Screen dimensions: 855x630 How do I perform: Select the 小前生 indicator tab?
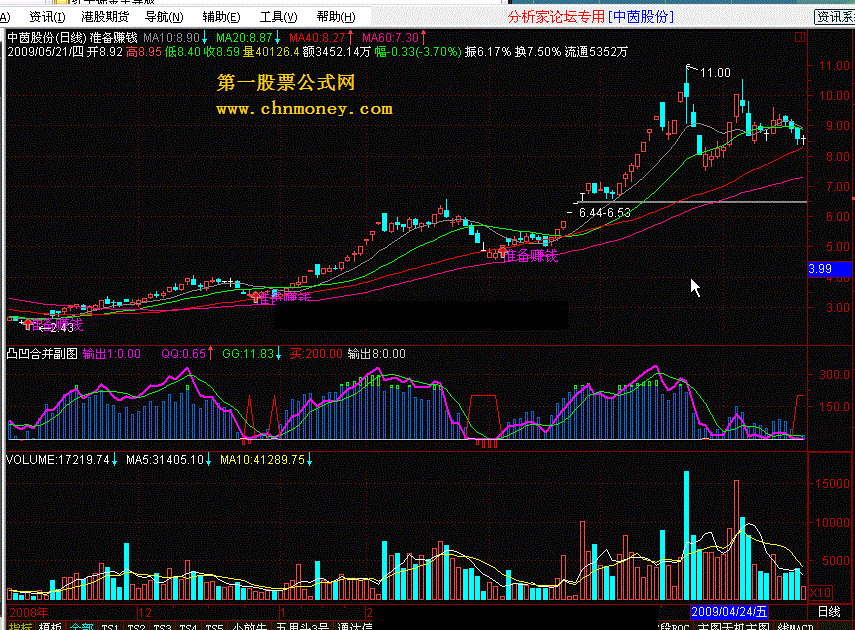(x=249, y=626)
